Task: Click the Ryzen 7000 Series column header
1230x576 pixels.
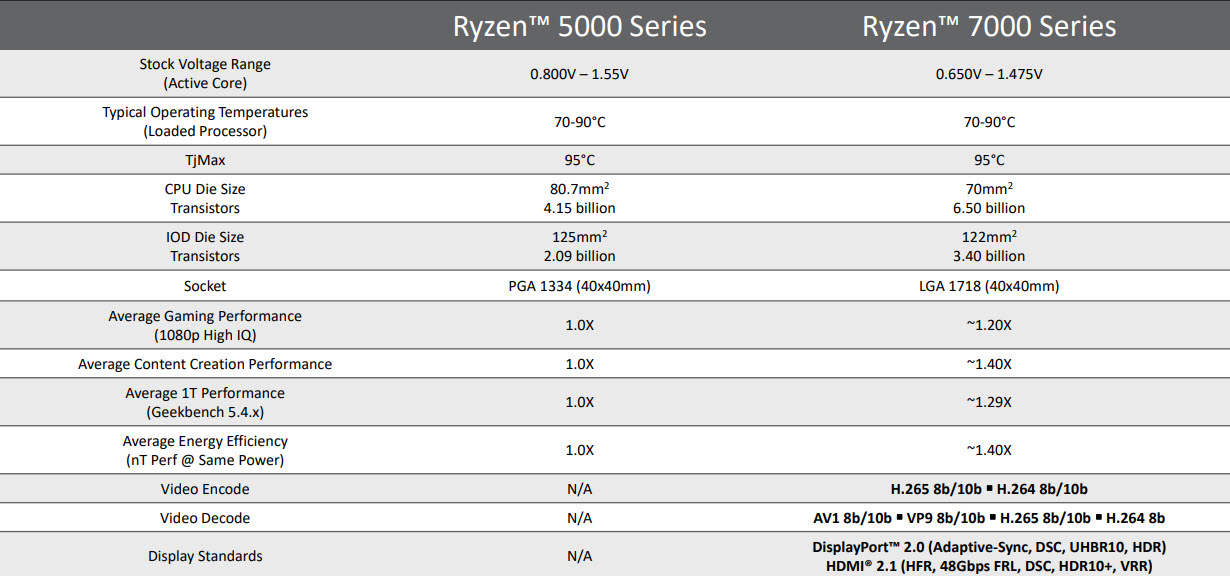Action: pyautogui.click(x=989, y=26)
